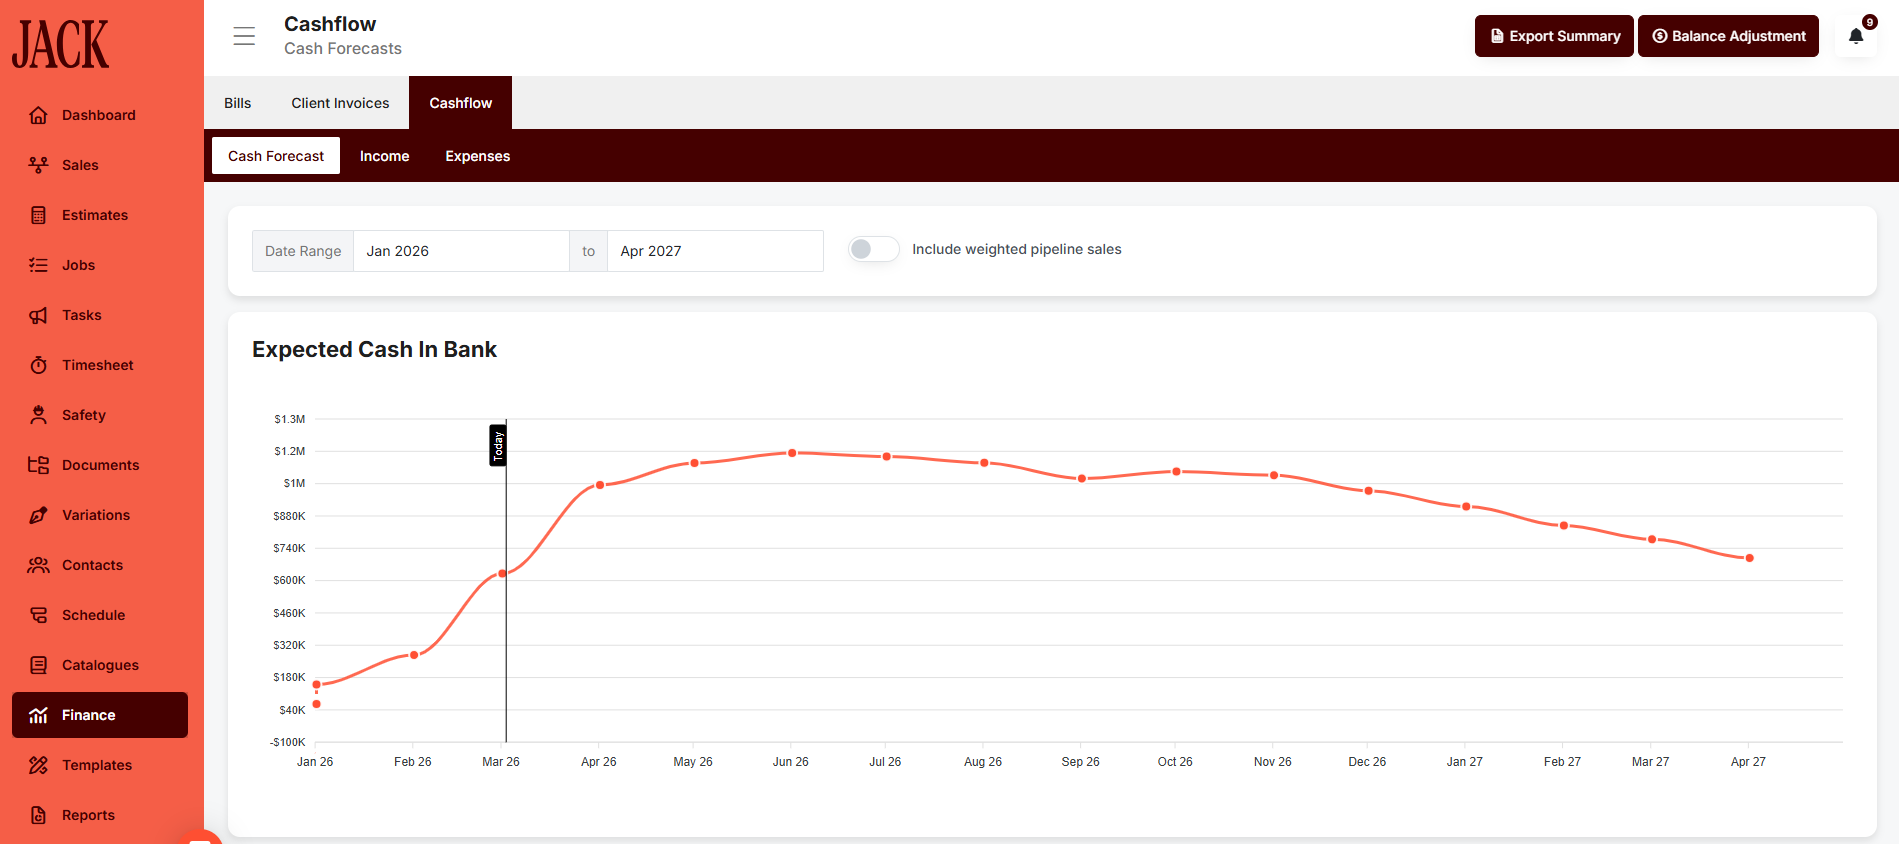Switch to the Client Invoices tab
Image resolution: width=1899 pixels, height=844 pixels.
340,103
